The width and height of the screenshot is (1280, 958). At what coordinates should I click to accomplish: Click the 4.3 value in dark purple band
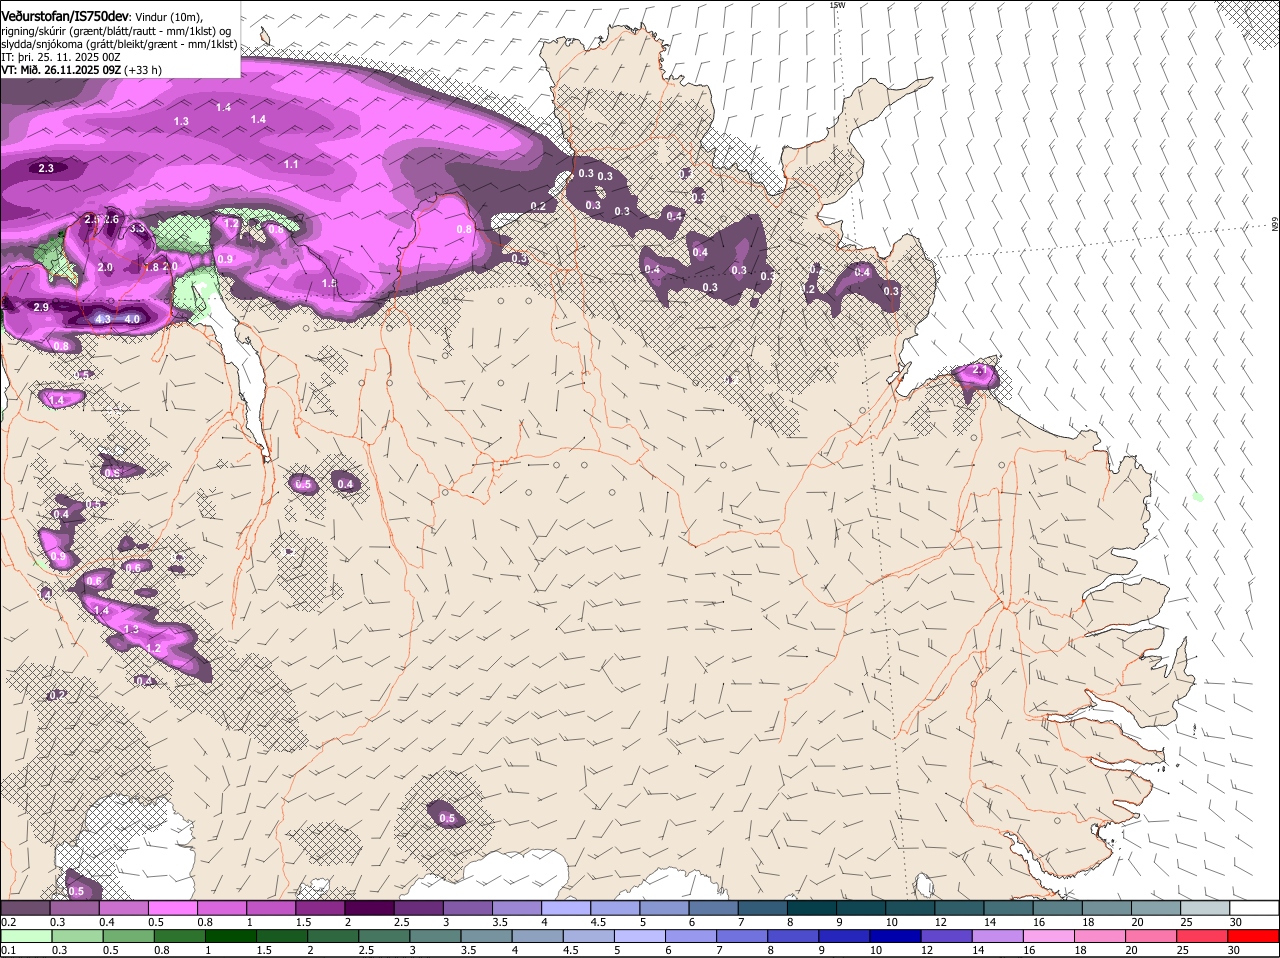point(104,319)
